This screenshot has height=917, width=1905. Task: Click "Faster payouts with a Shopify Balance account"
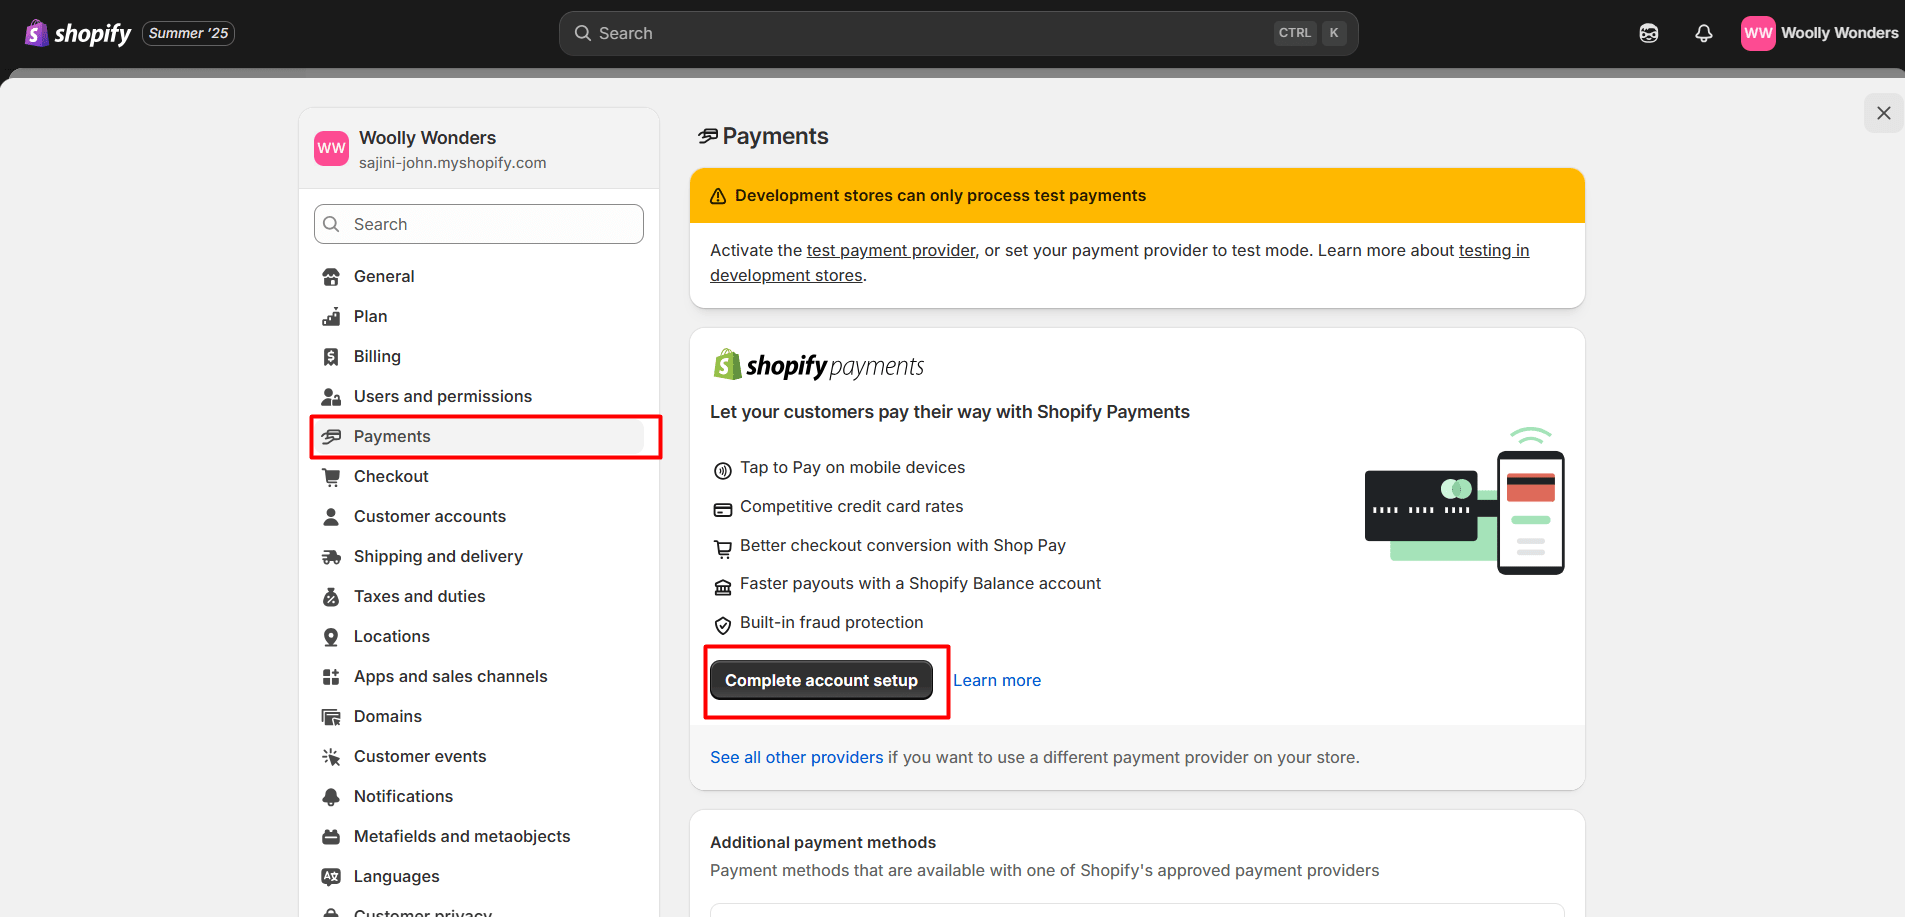(920, 583)
